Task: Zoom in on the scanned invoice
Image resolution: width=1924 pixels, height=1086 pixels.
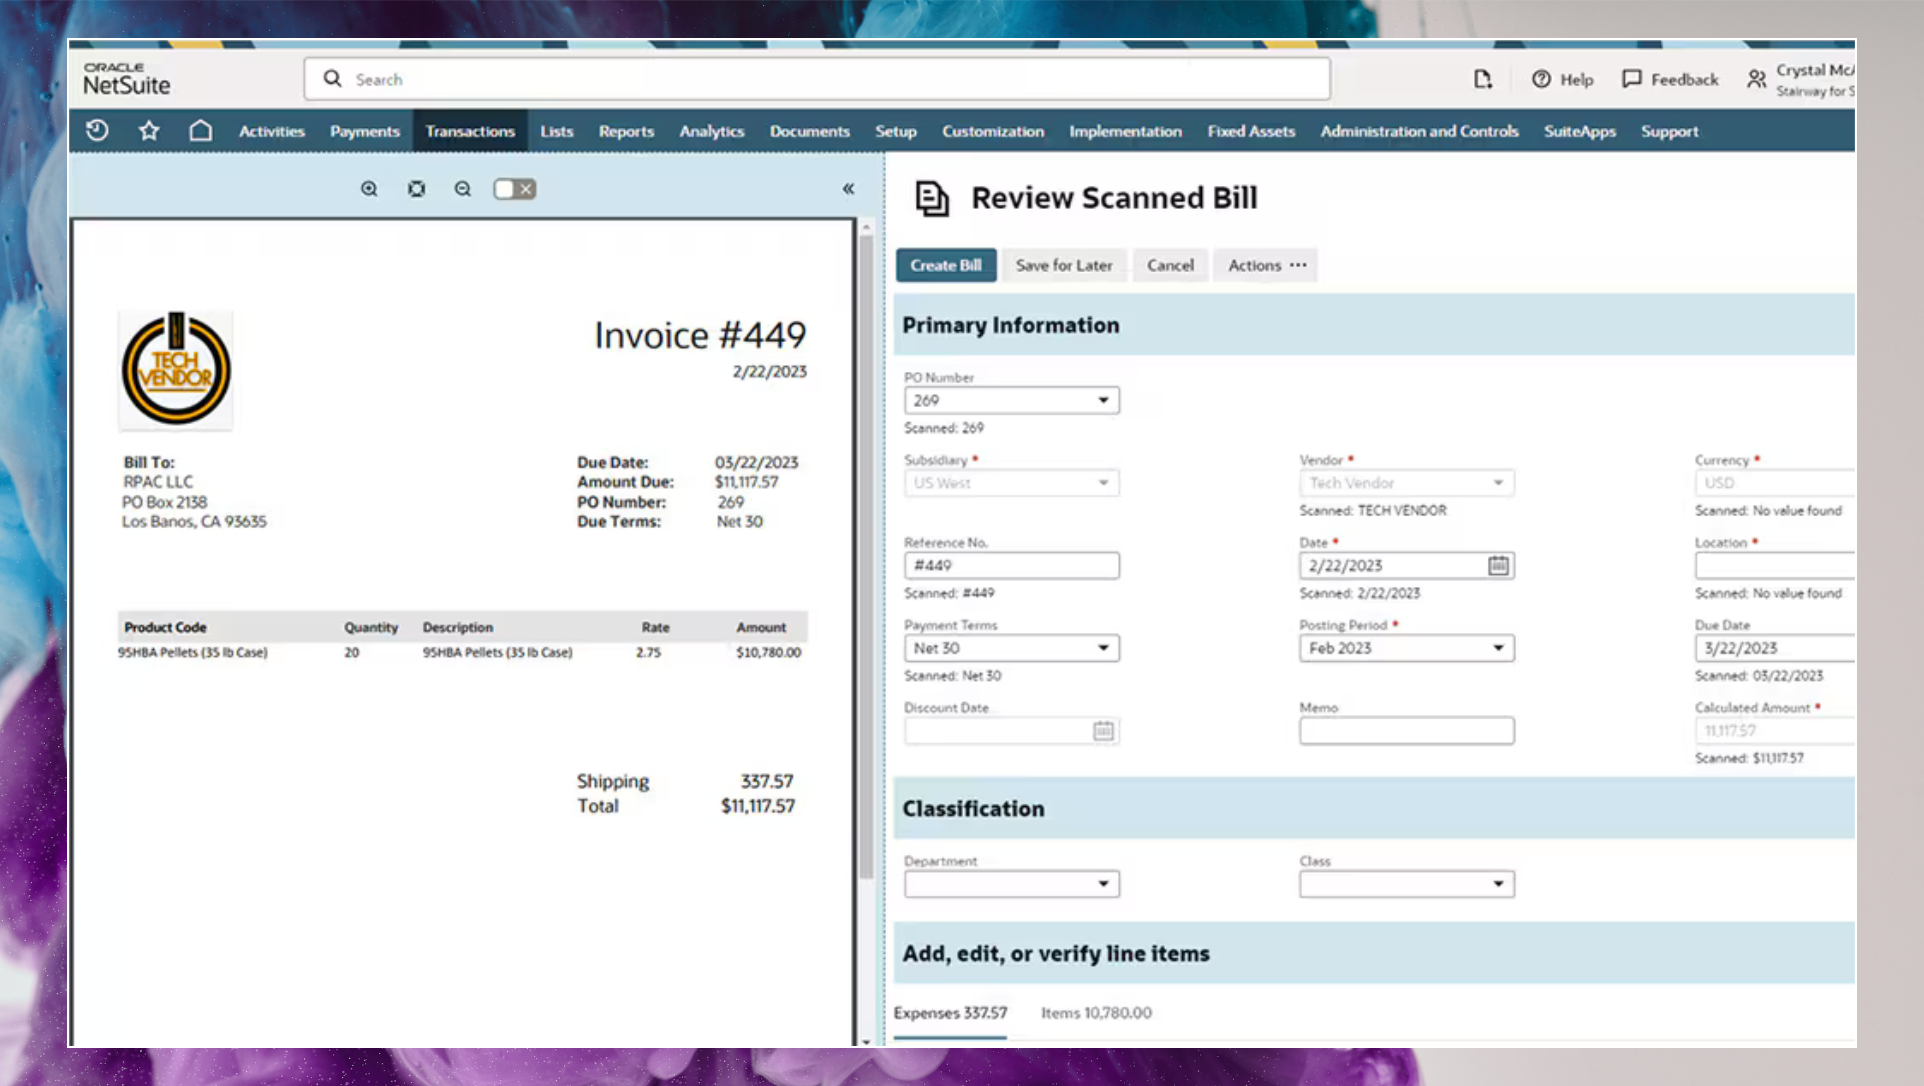Action: [x=369, y=189]
